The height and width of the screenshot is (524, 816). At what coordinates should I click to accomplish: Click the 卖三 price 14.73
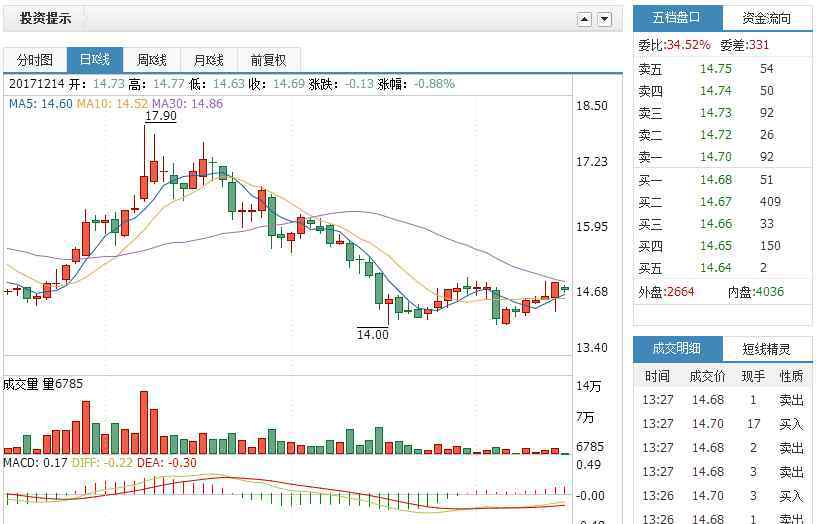(x=716, y=113)
